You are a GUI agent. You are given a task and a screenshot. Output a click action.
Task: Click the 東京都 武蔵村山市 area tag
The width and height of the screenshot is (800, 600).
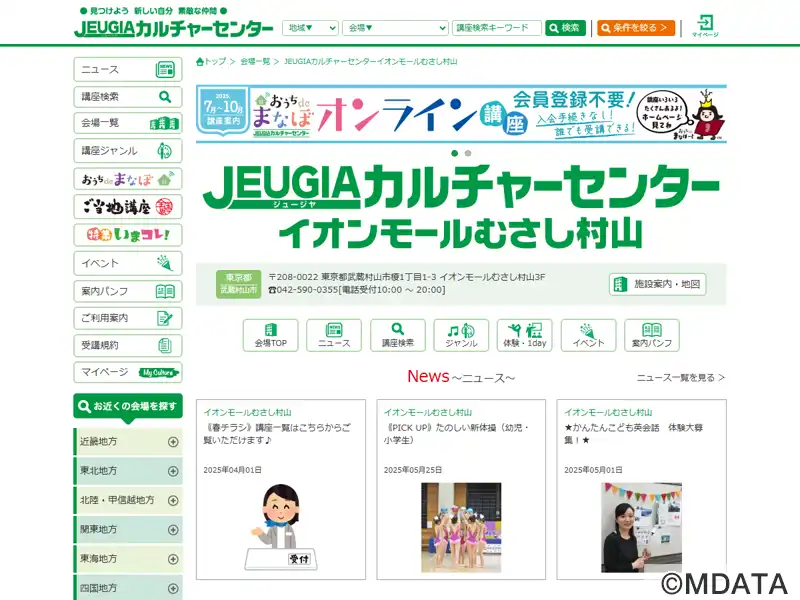coord(238,284)
